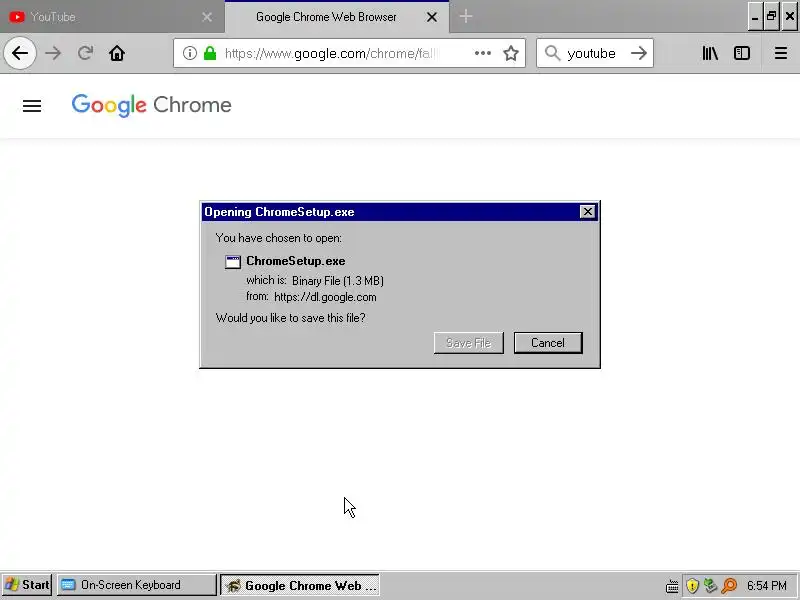Reload the page with the refresh icon
Viewport: 800px width, 600px height.
click(x=85, y=53)
